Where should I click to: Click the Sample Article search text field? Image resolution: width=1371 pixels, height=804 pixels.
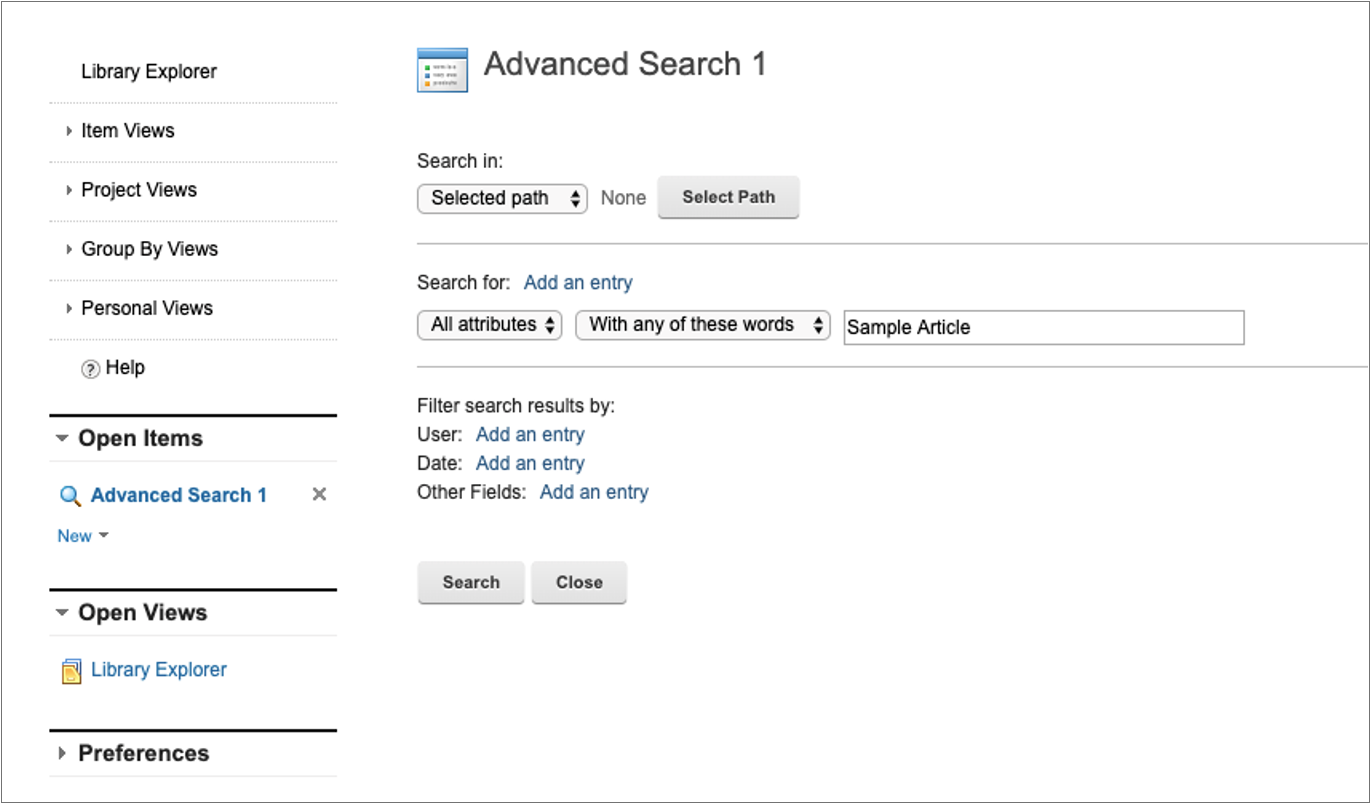pos(1043,327)
